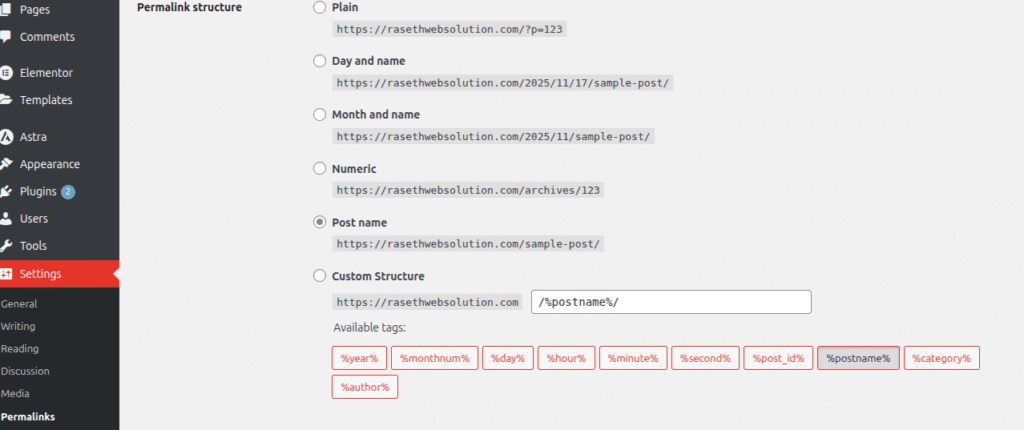Click the Comments bubble icon
Image resolution: width=1024 pixels, height=430 pixels.
(7, 37)
